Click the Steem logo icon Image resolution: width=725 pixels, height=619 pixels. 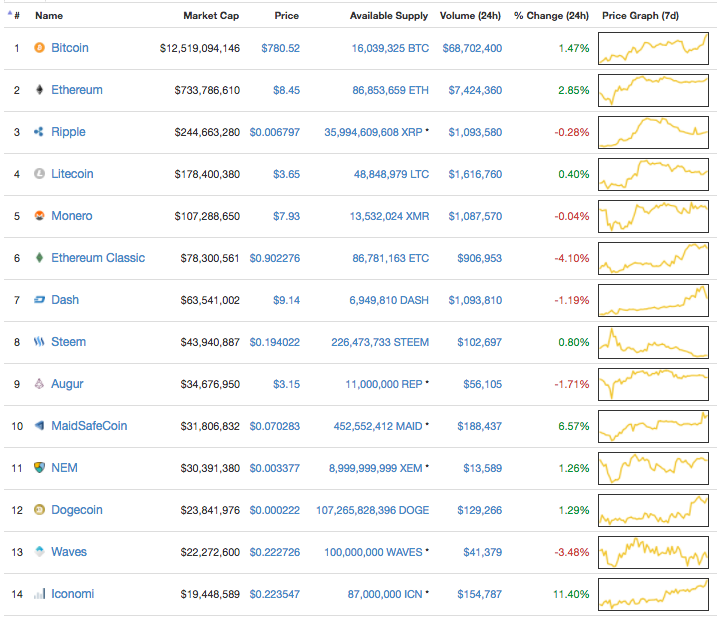tap(39, 342)
